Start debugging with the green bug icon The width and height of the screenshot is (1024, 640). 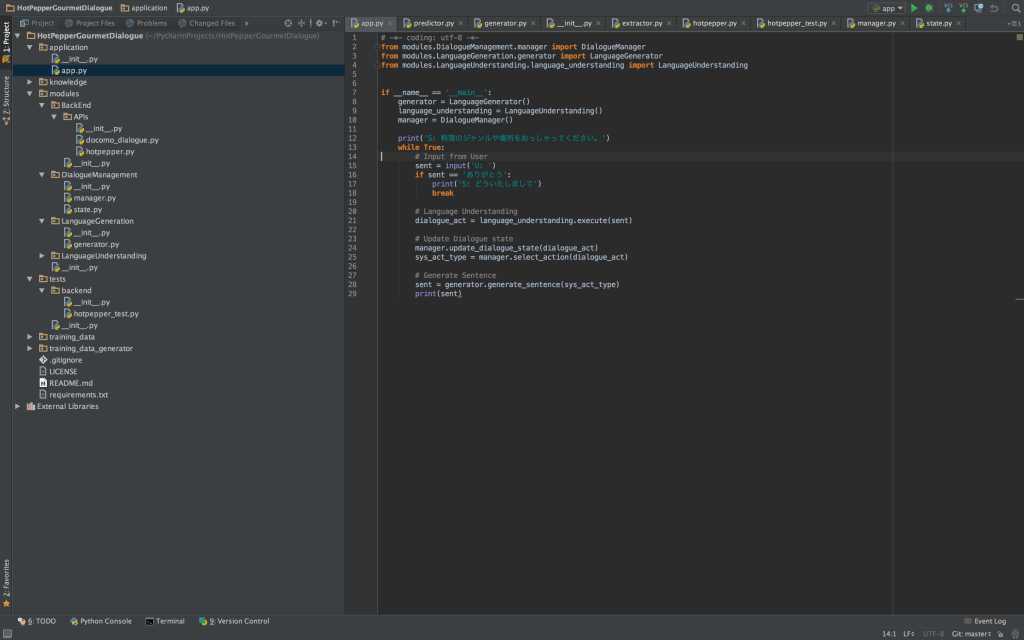point(929,8)
